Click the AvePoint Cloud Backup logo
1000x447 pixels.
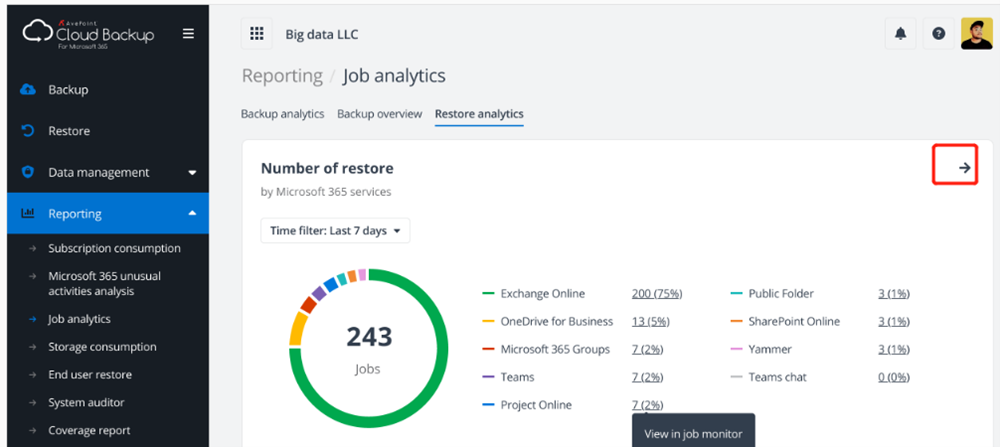(x=88, y=34)
